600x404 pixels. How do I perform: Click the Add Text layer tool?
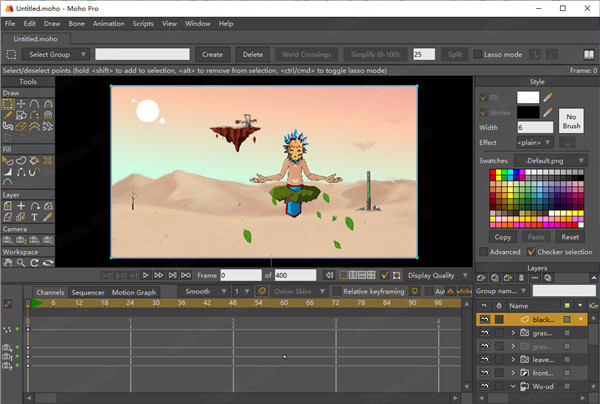[x=33, y=216]
